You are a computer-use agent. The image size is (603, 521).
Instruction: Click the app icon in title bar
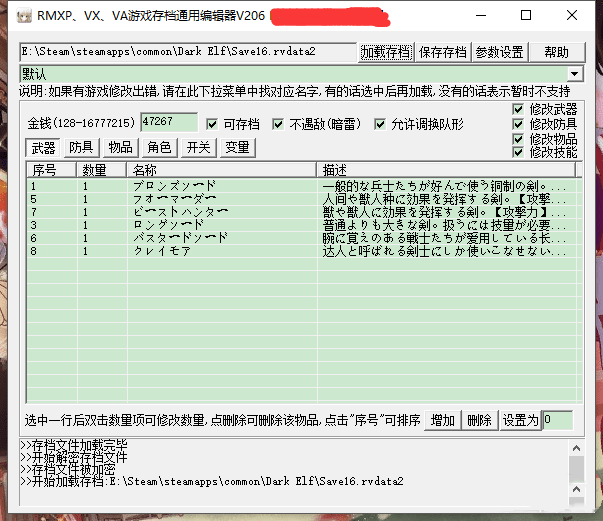pyautogui.click(x=17, y=15)
